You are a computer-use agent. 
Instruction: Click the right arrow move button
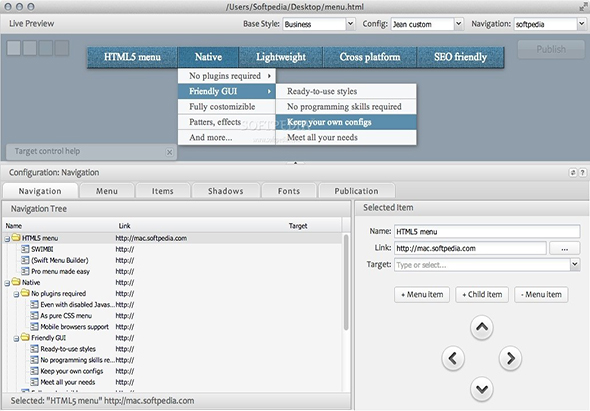tap(510, 358)
